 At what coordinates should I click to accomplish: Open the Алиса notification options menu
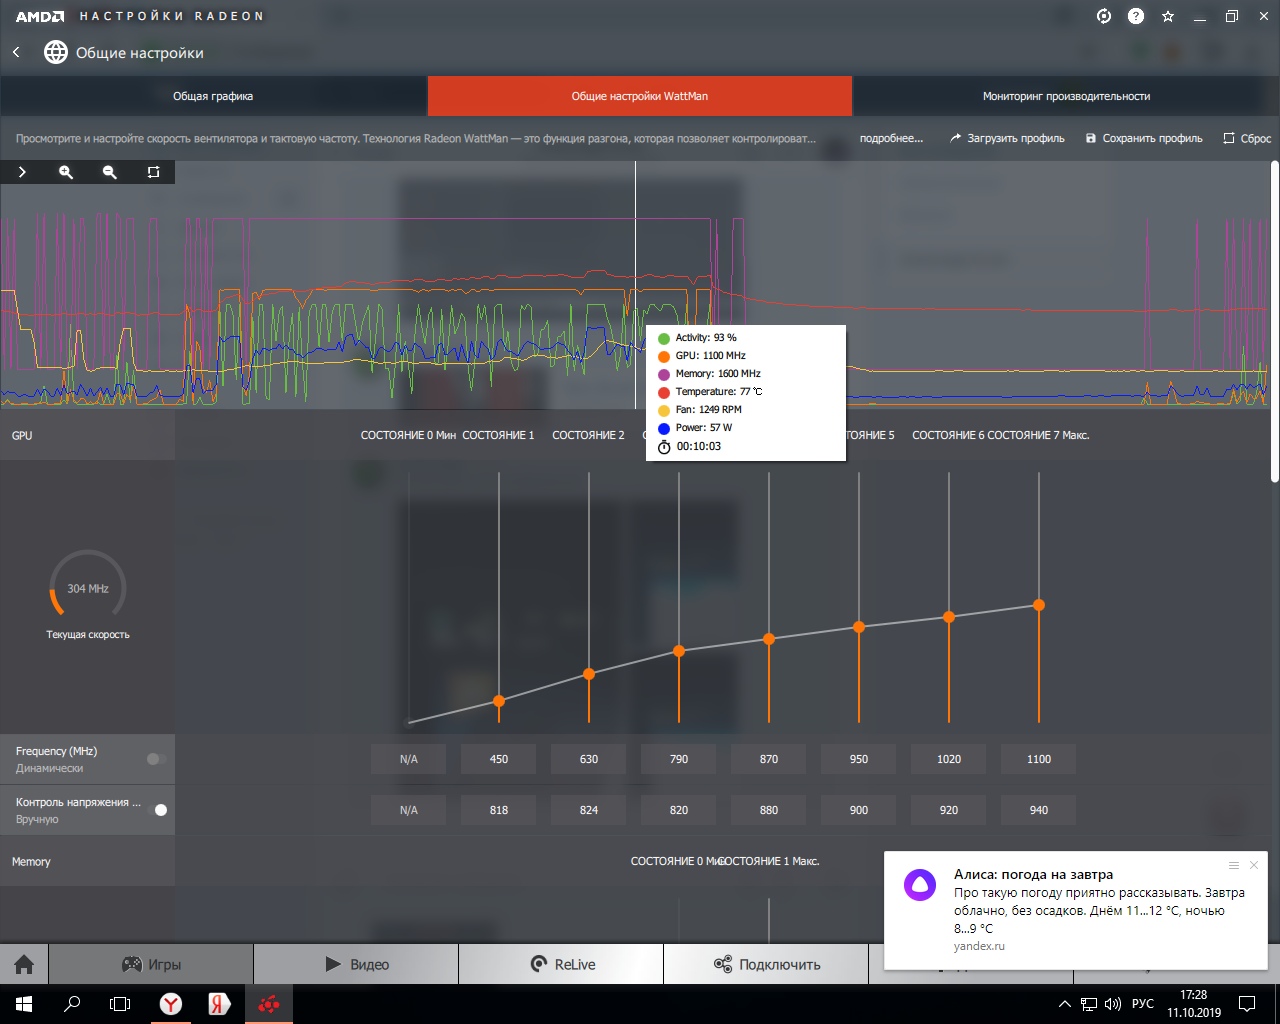(x=1234, y=865)
